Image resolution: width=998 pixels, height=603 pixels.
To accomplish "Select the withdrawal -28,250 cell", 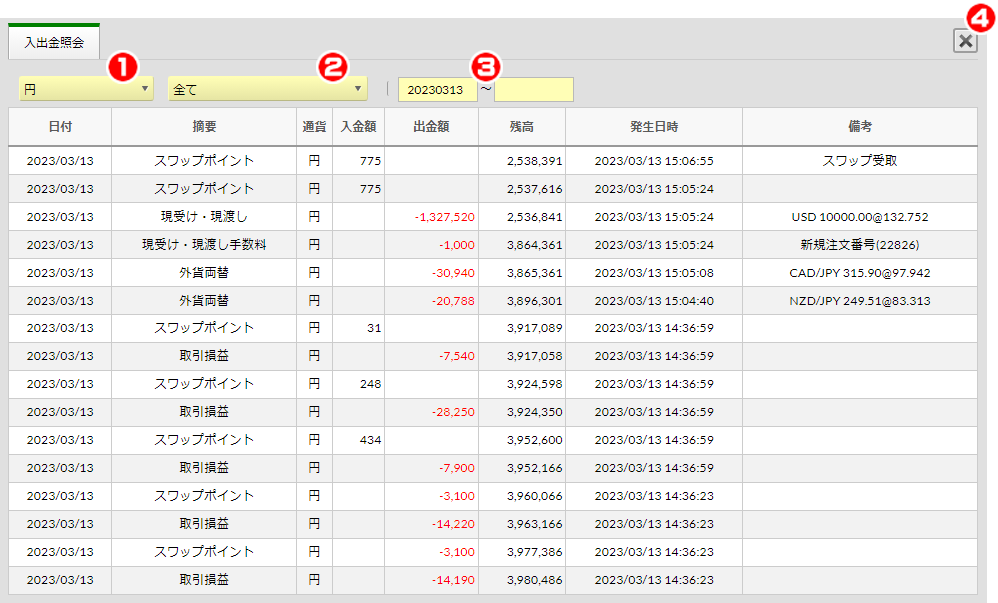I will (432, 412).
